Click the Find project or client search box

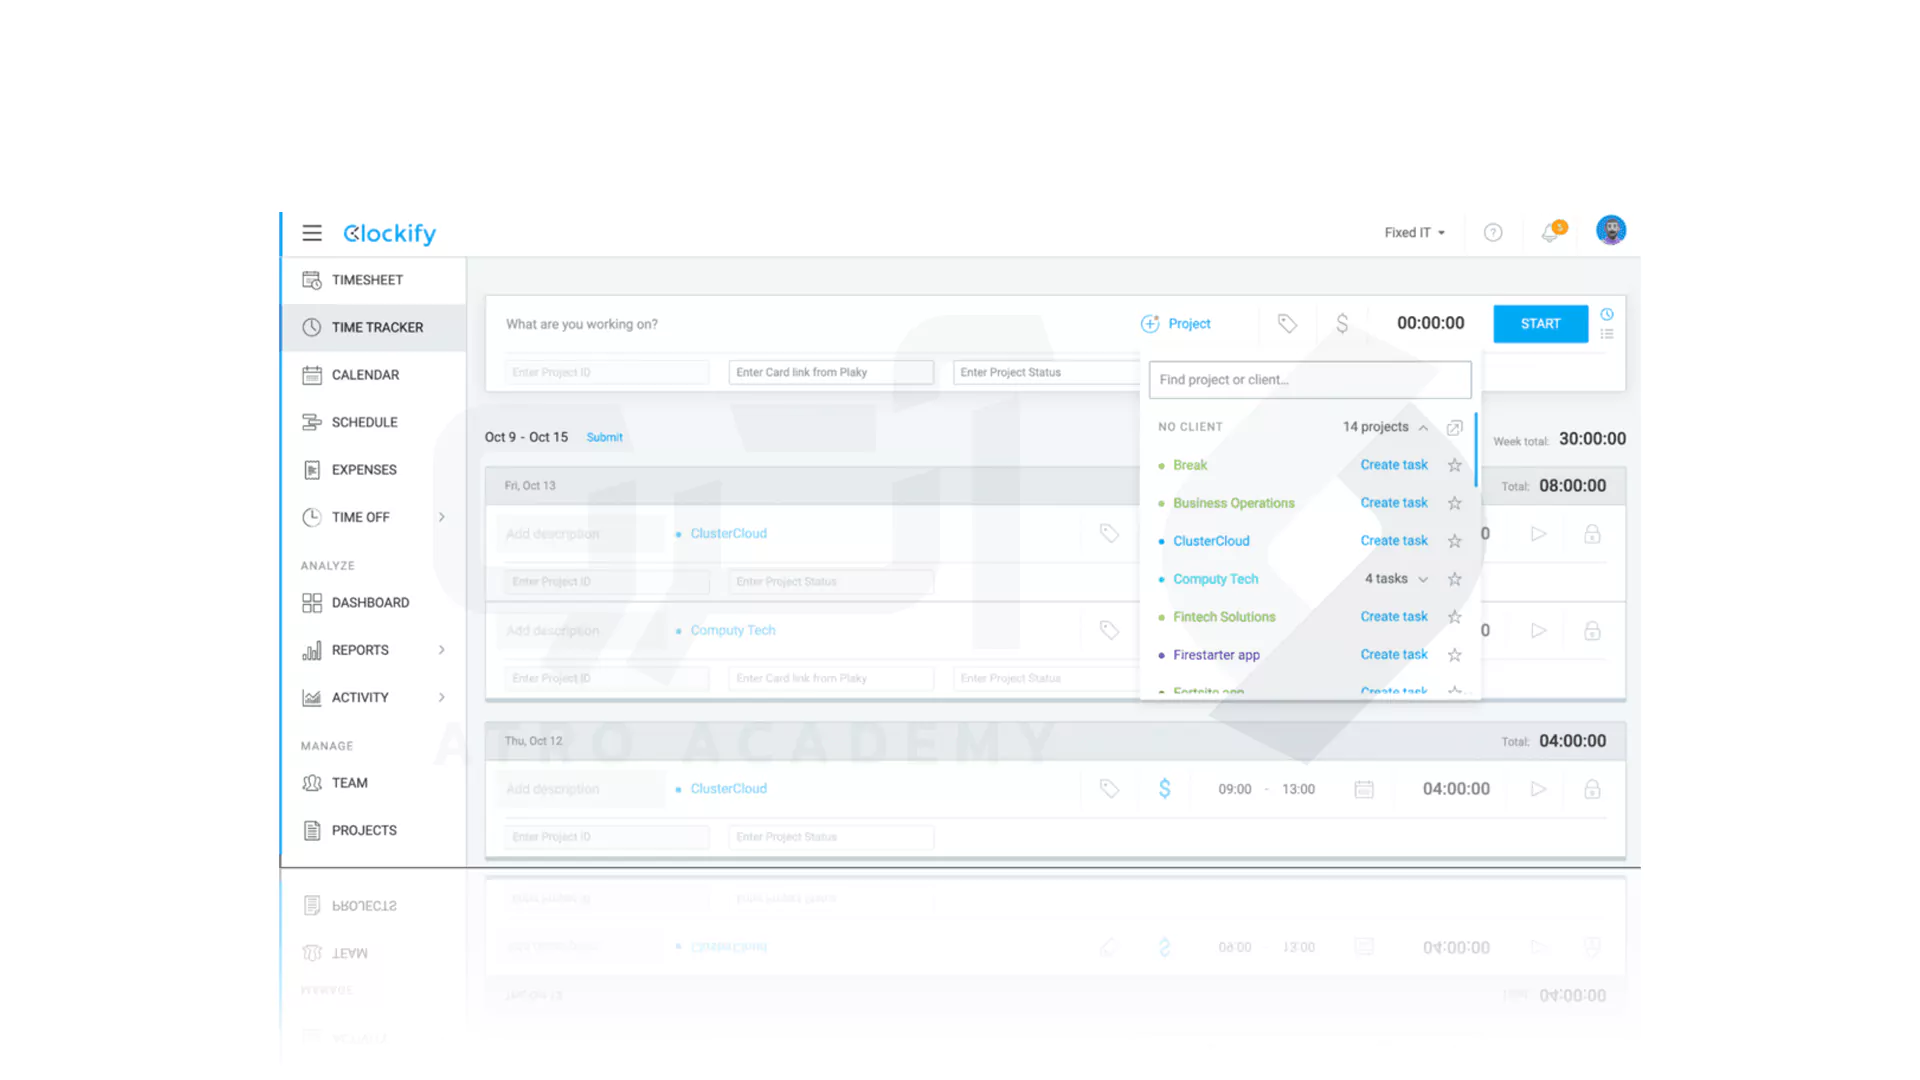[1310, 380]
